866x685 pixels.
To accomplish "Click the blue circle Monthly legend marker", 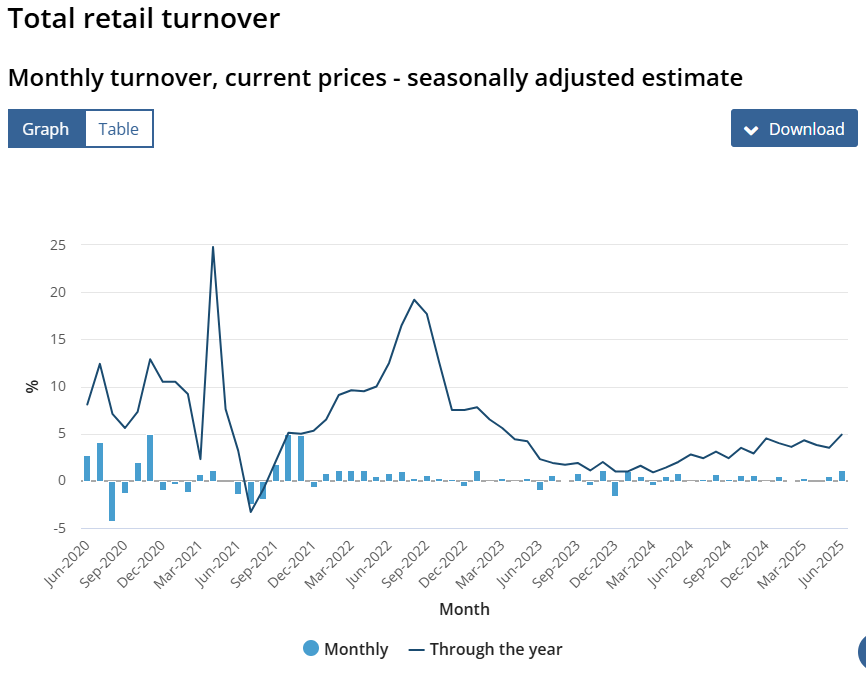I will pyautogui.click(x=311, y=649).
